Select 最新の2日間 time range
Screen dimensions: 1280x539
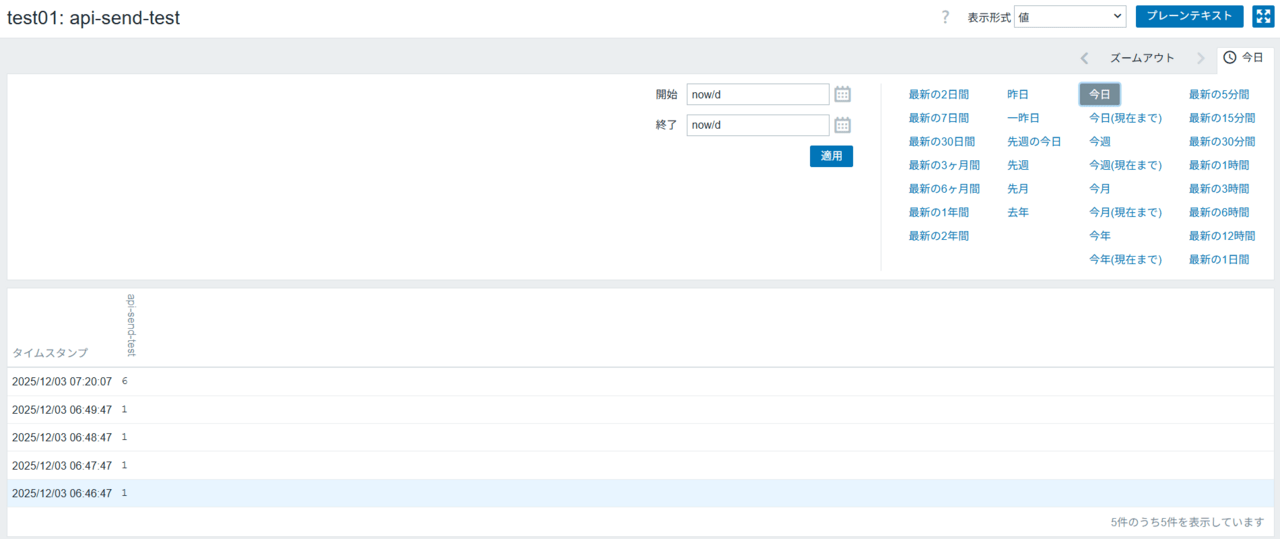[938, 94]
